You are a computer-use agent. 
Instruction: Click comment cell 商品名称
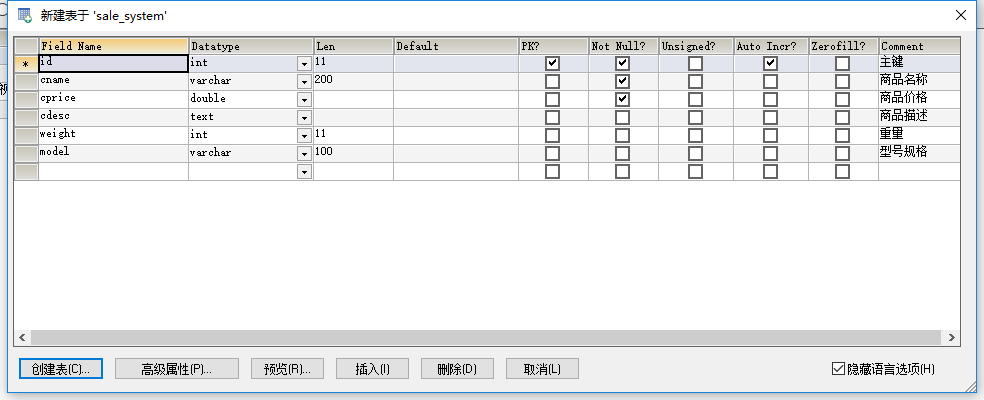pyautogui.click(x=919, y=82)
